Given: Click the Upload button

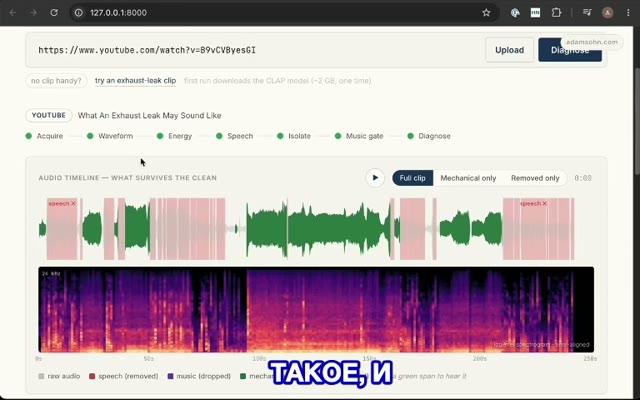Looking at the screenshot, I should (509, 50).
